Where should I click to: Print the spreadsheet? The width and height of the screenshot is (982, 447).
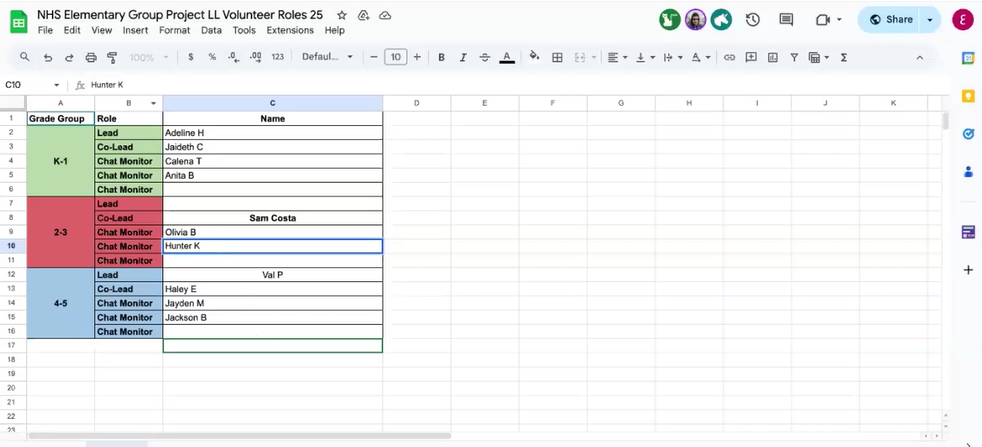coord(91,57)
